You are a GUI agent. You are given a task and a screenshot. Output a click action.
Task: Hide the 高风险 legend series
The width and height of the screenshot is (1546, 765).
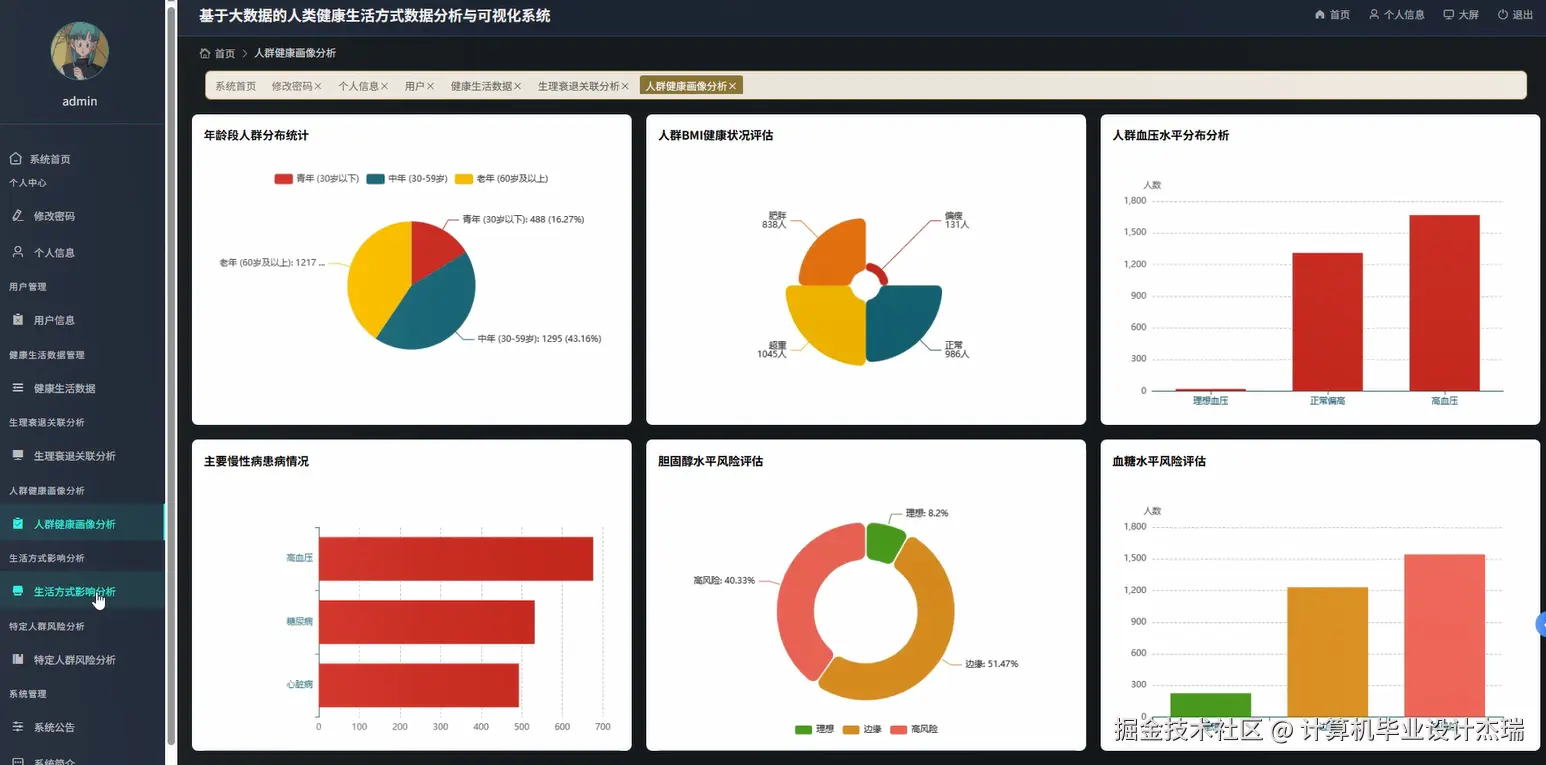pos(914,729)
